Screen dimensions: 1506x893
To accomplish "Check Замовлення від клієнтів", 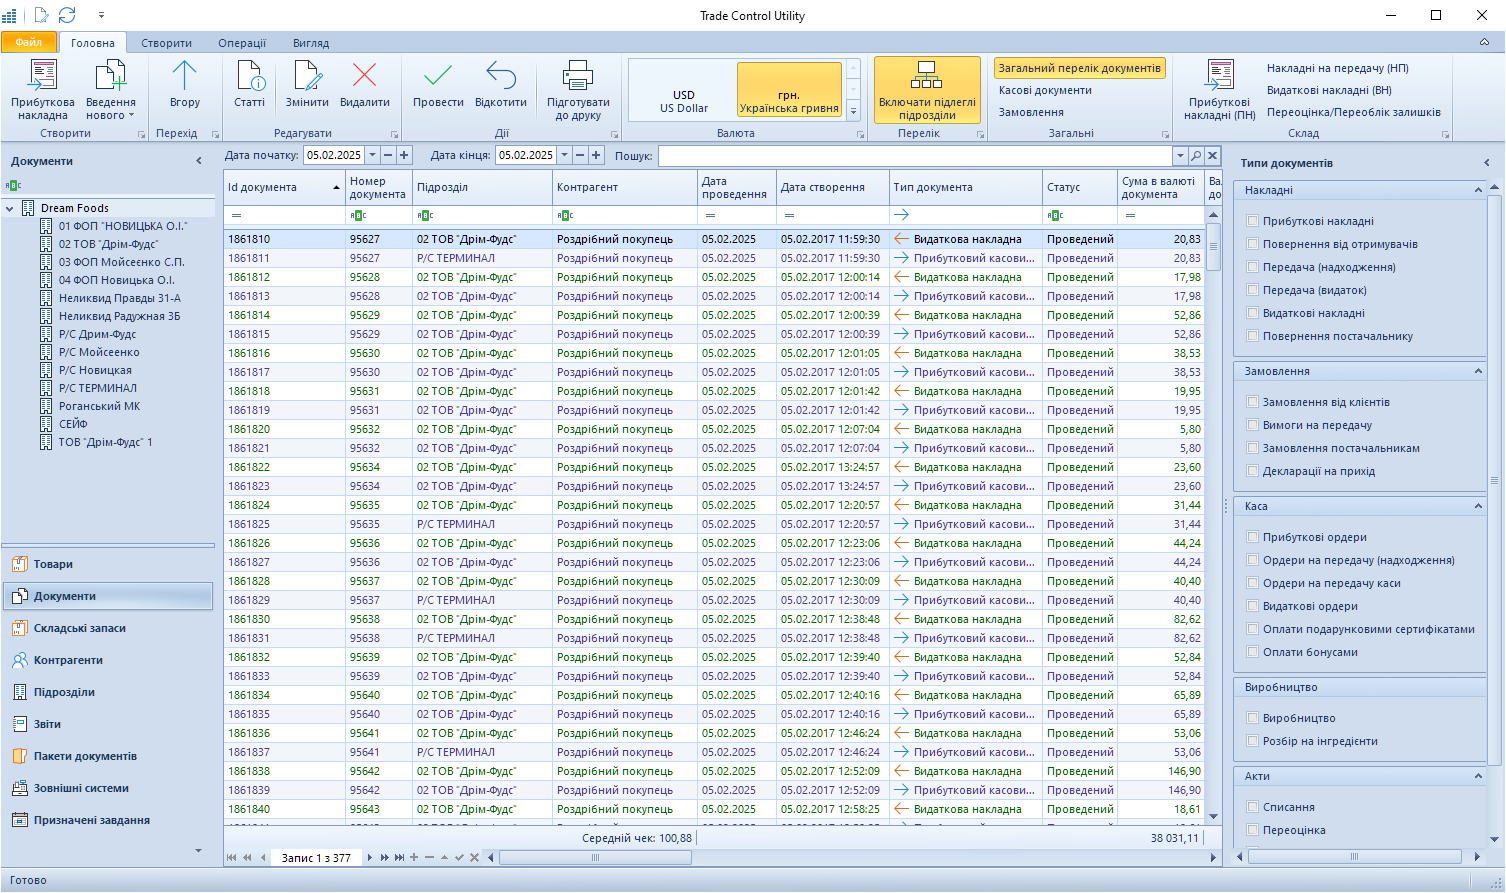I will tap(1253, 402).
